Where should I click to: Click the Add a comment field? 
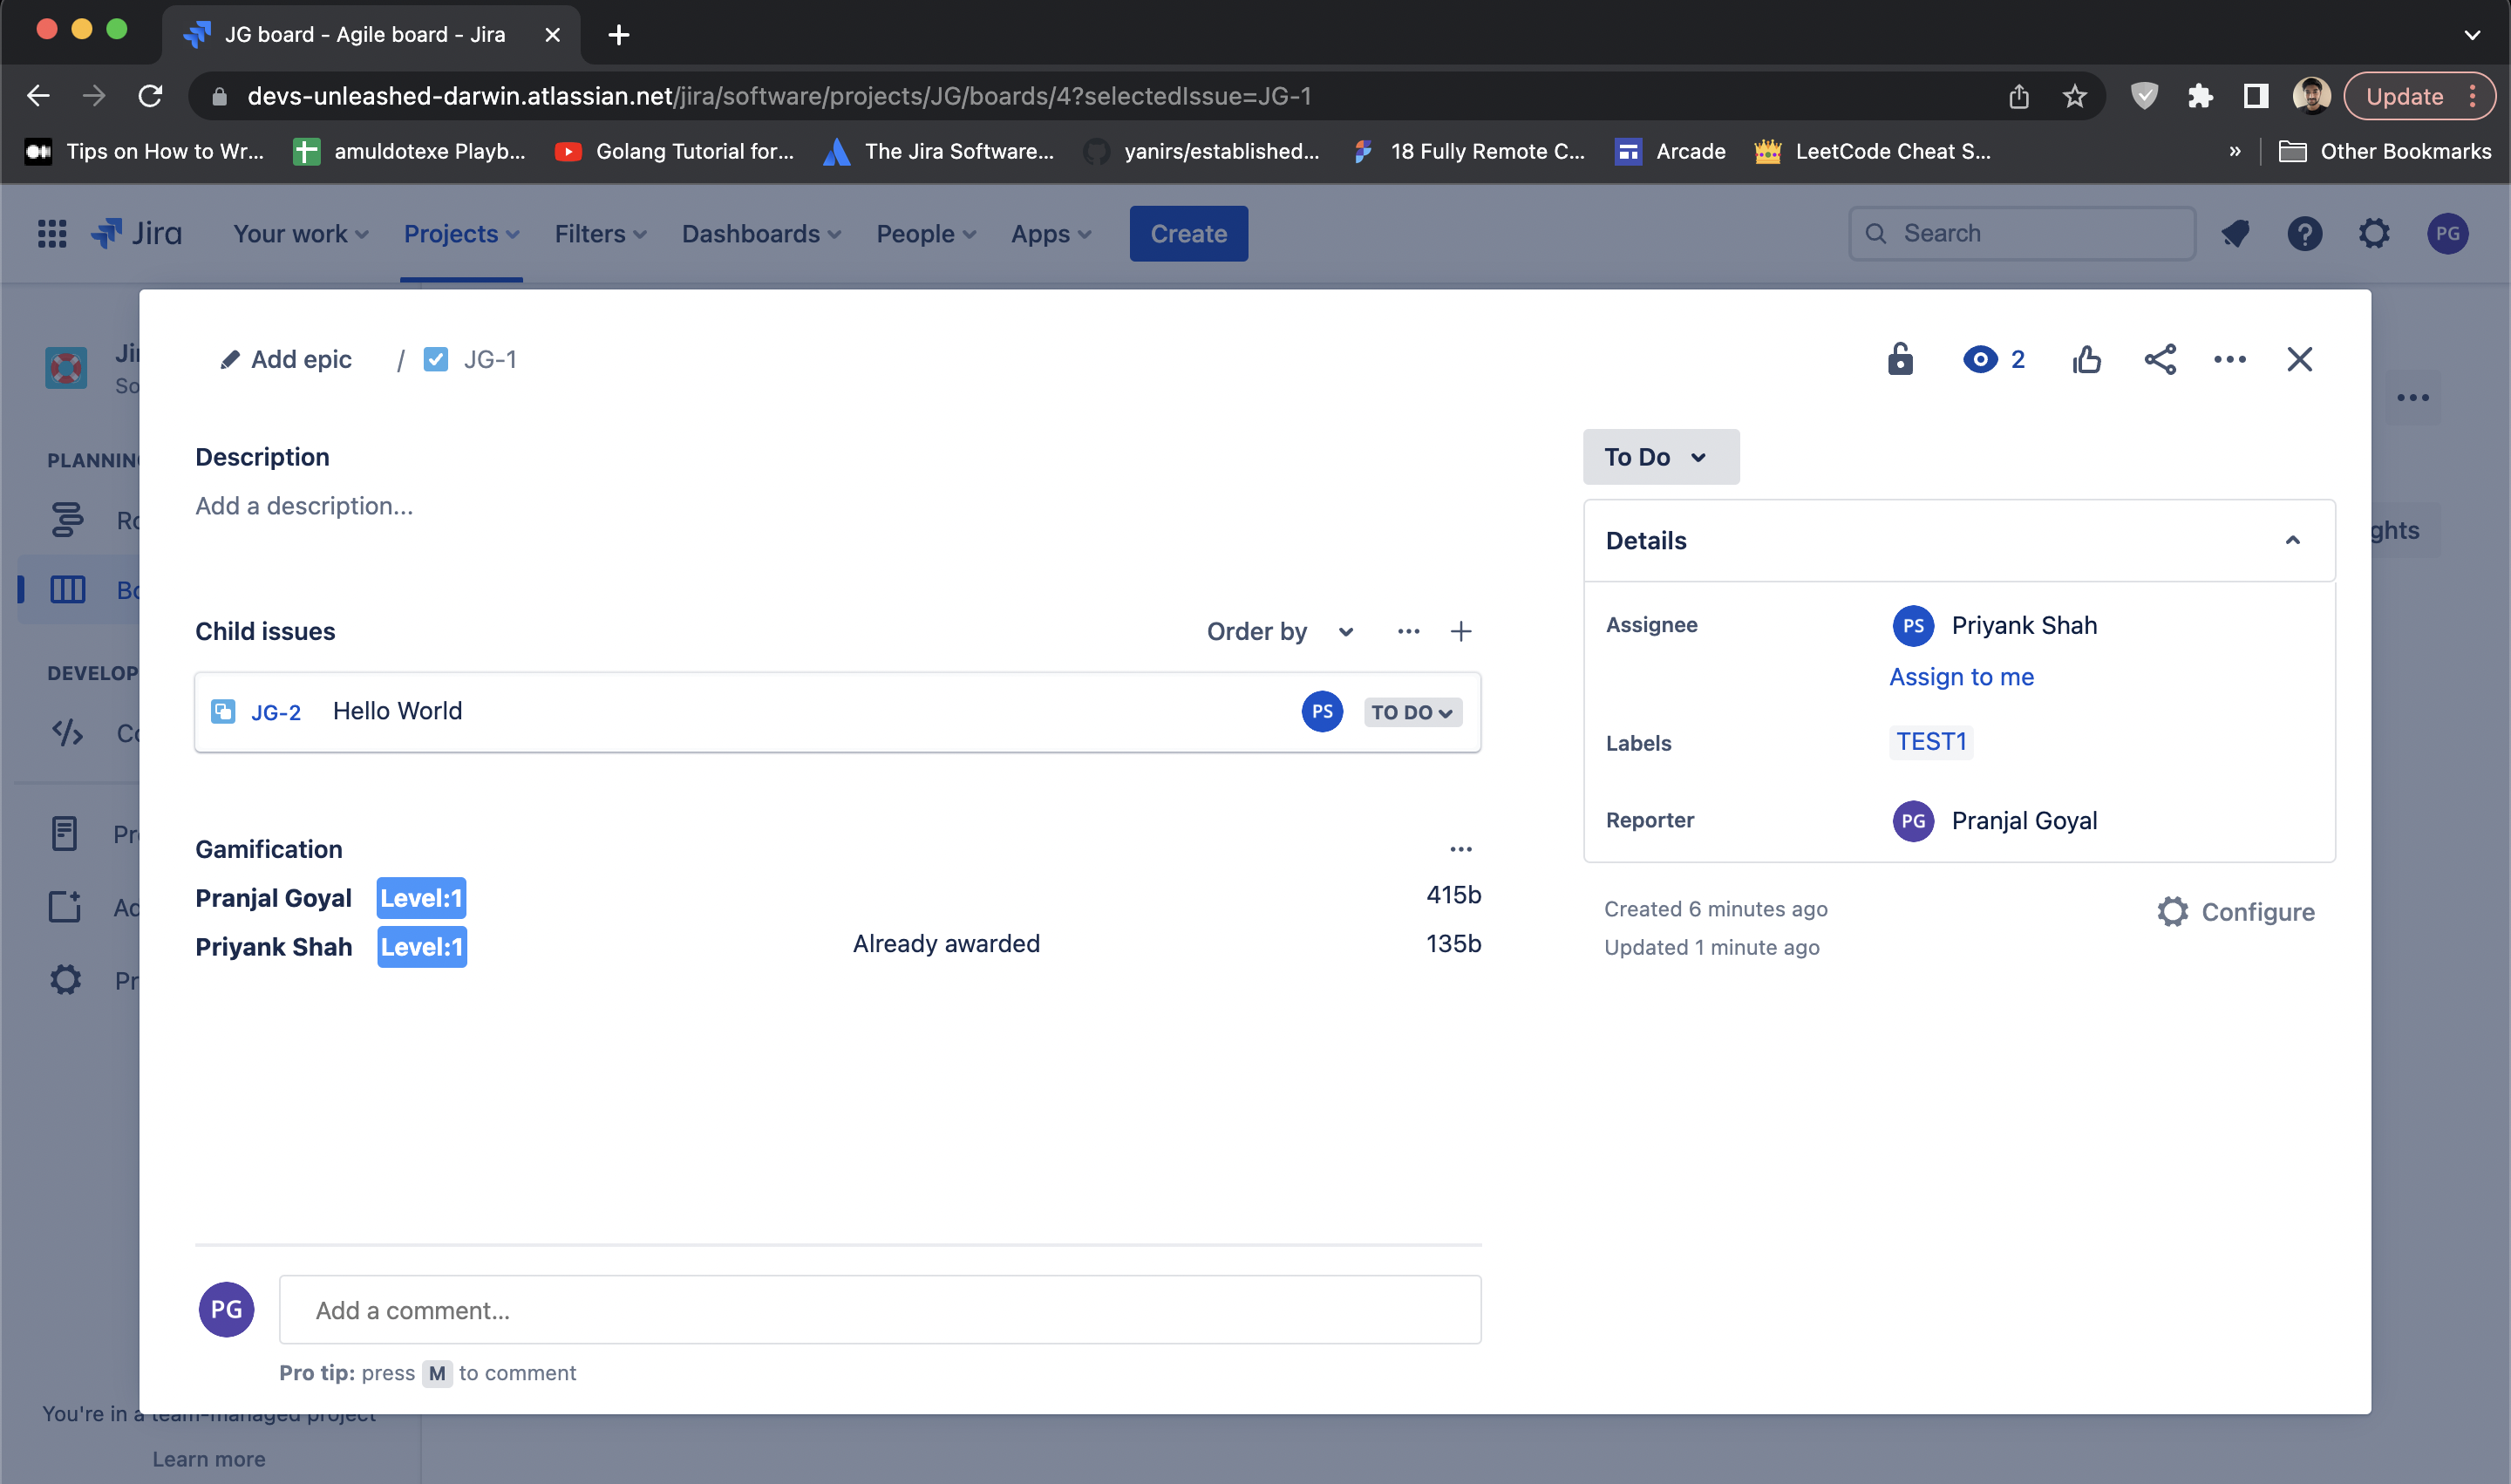click(880, 1310)
